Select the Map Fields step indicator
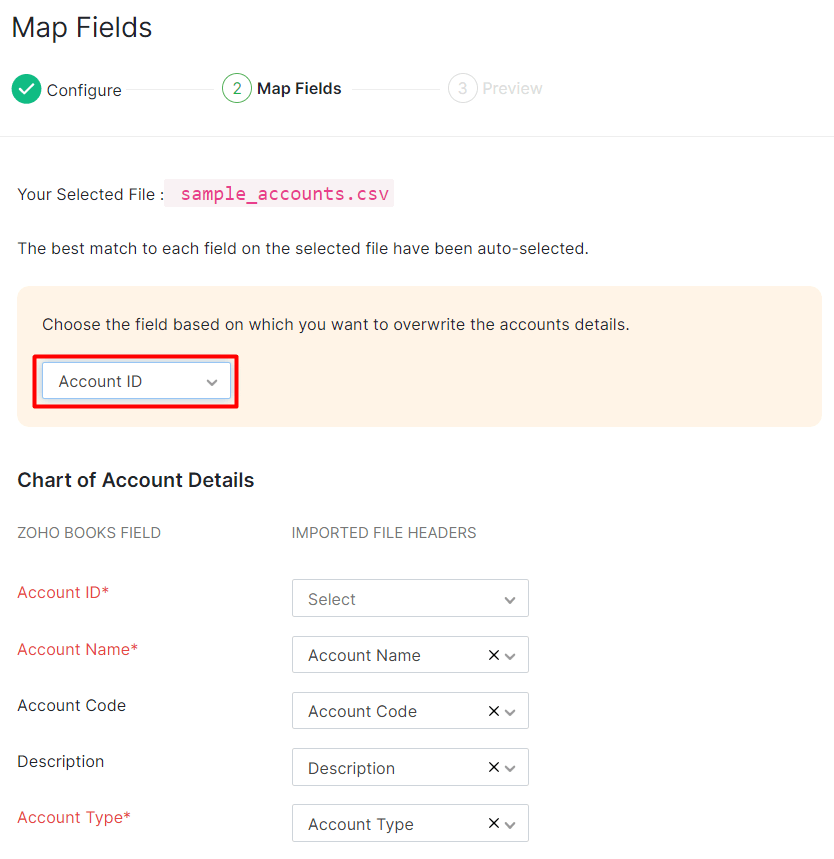 coord(281,88)
